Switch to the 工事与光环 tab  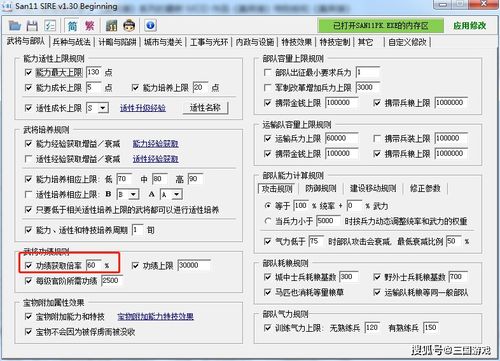point(209,42)
